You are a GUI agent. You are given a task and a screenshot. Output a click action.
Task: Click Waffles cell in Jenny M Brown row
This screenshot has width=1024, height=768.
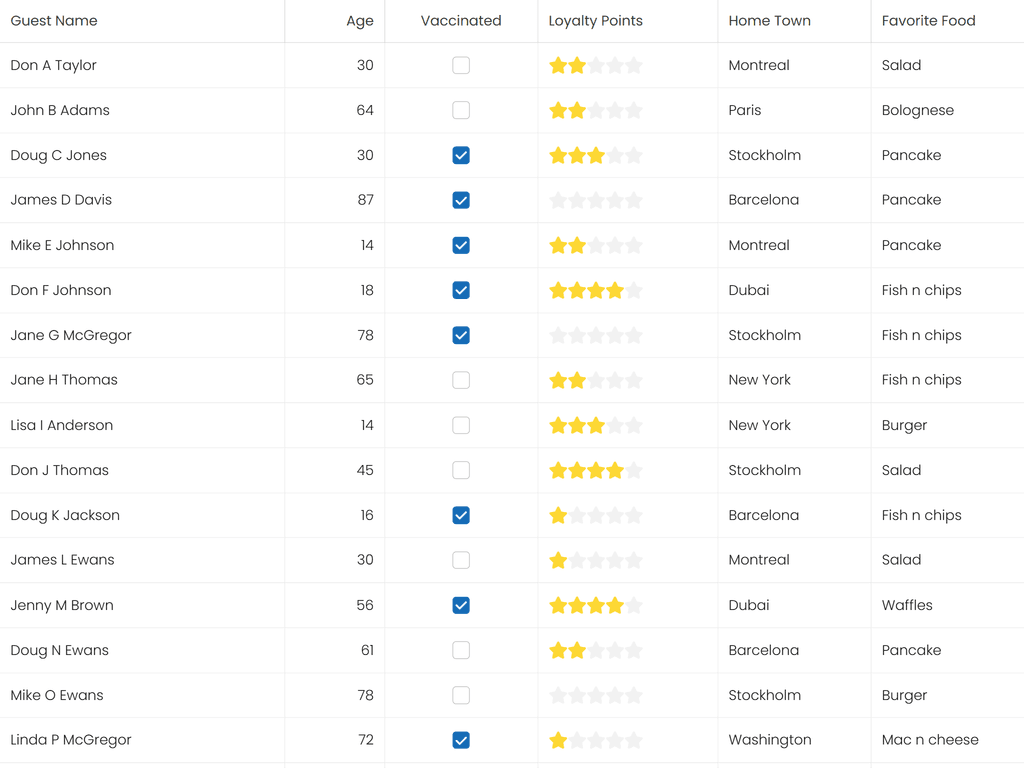(x=907, y=605)
